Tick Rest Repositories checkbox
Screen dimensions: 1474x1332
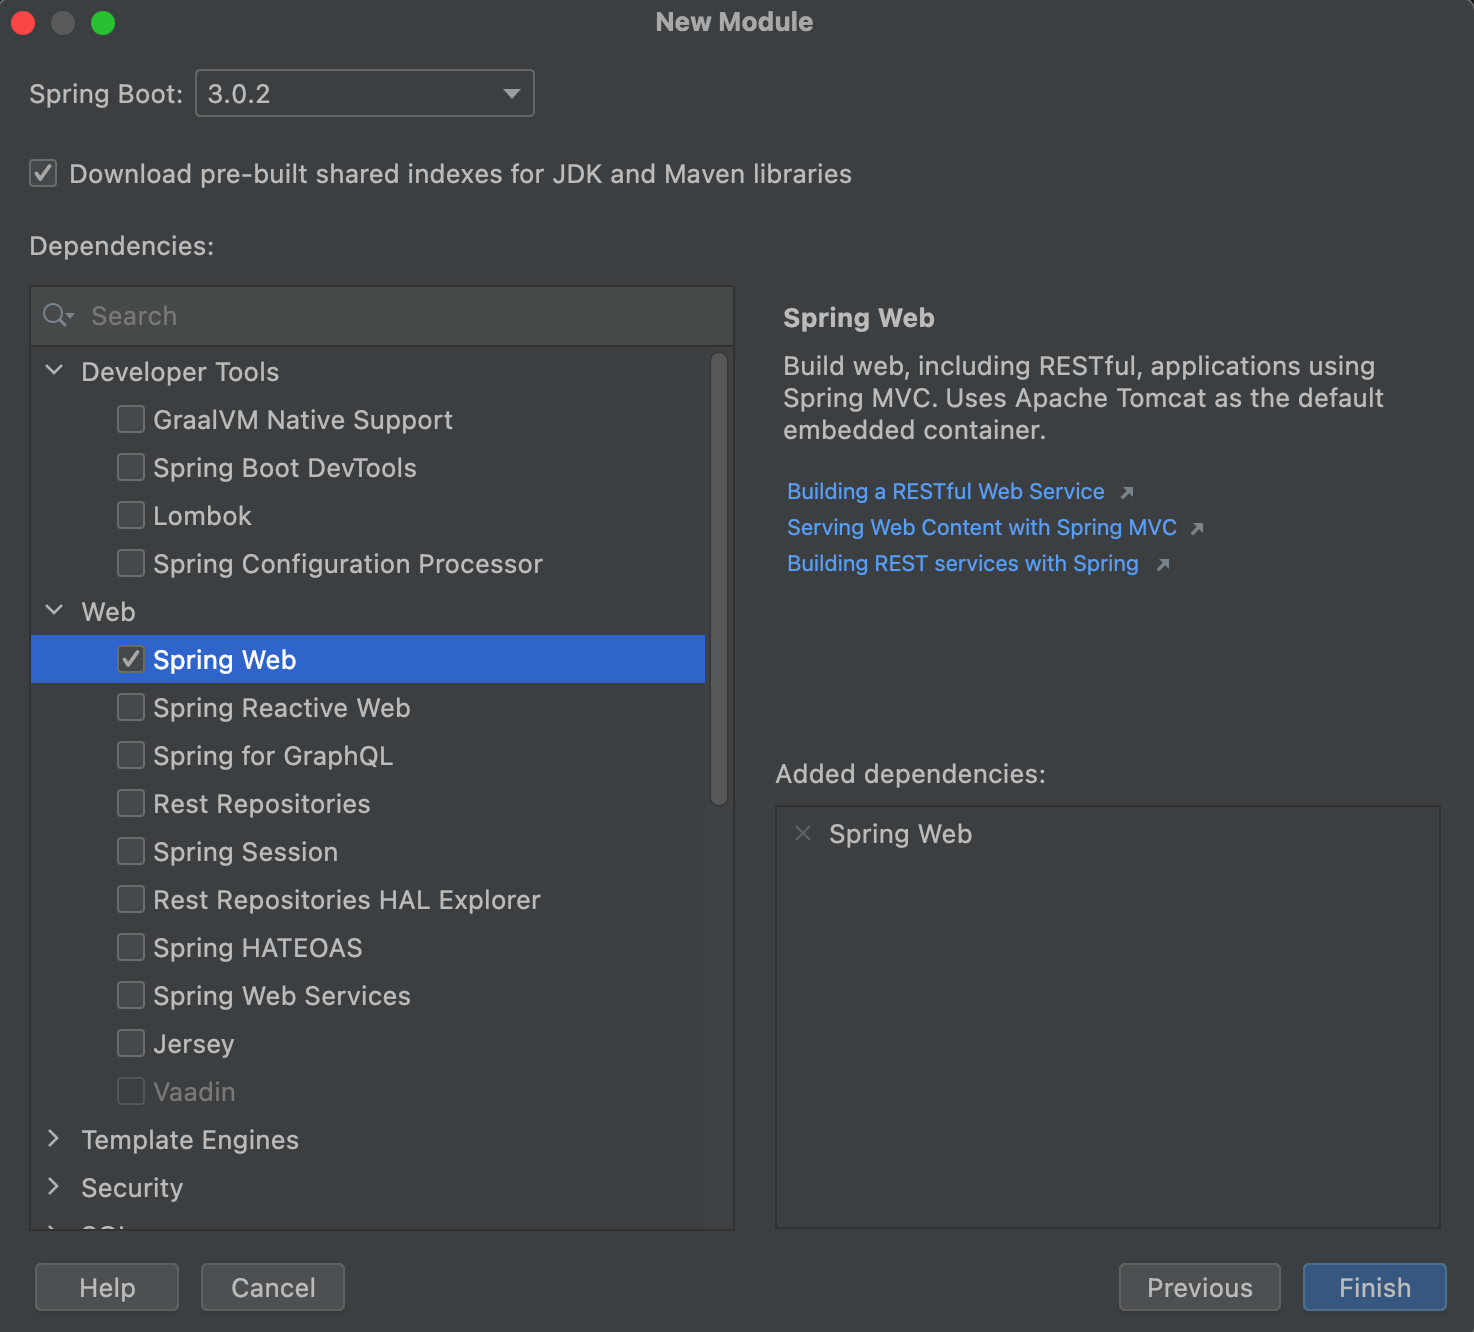[131, 803]
